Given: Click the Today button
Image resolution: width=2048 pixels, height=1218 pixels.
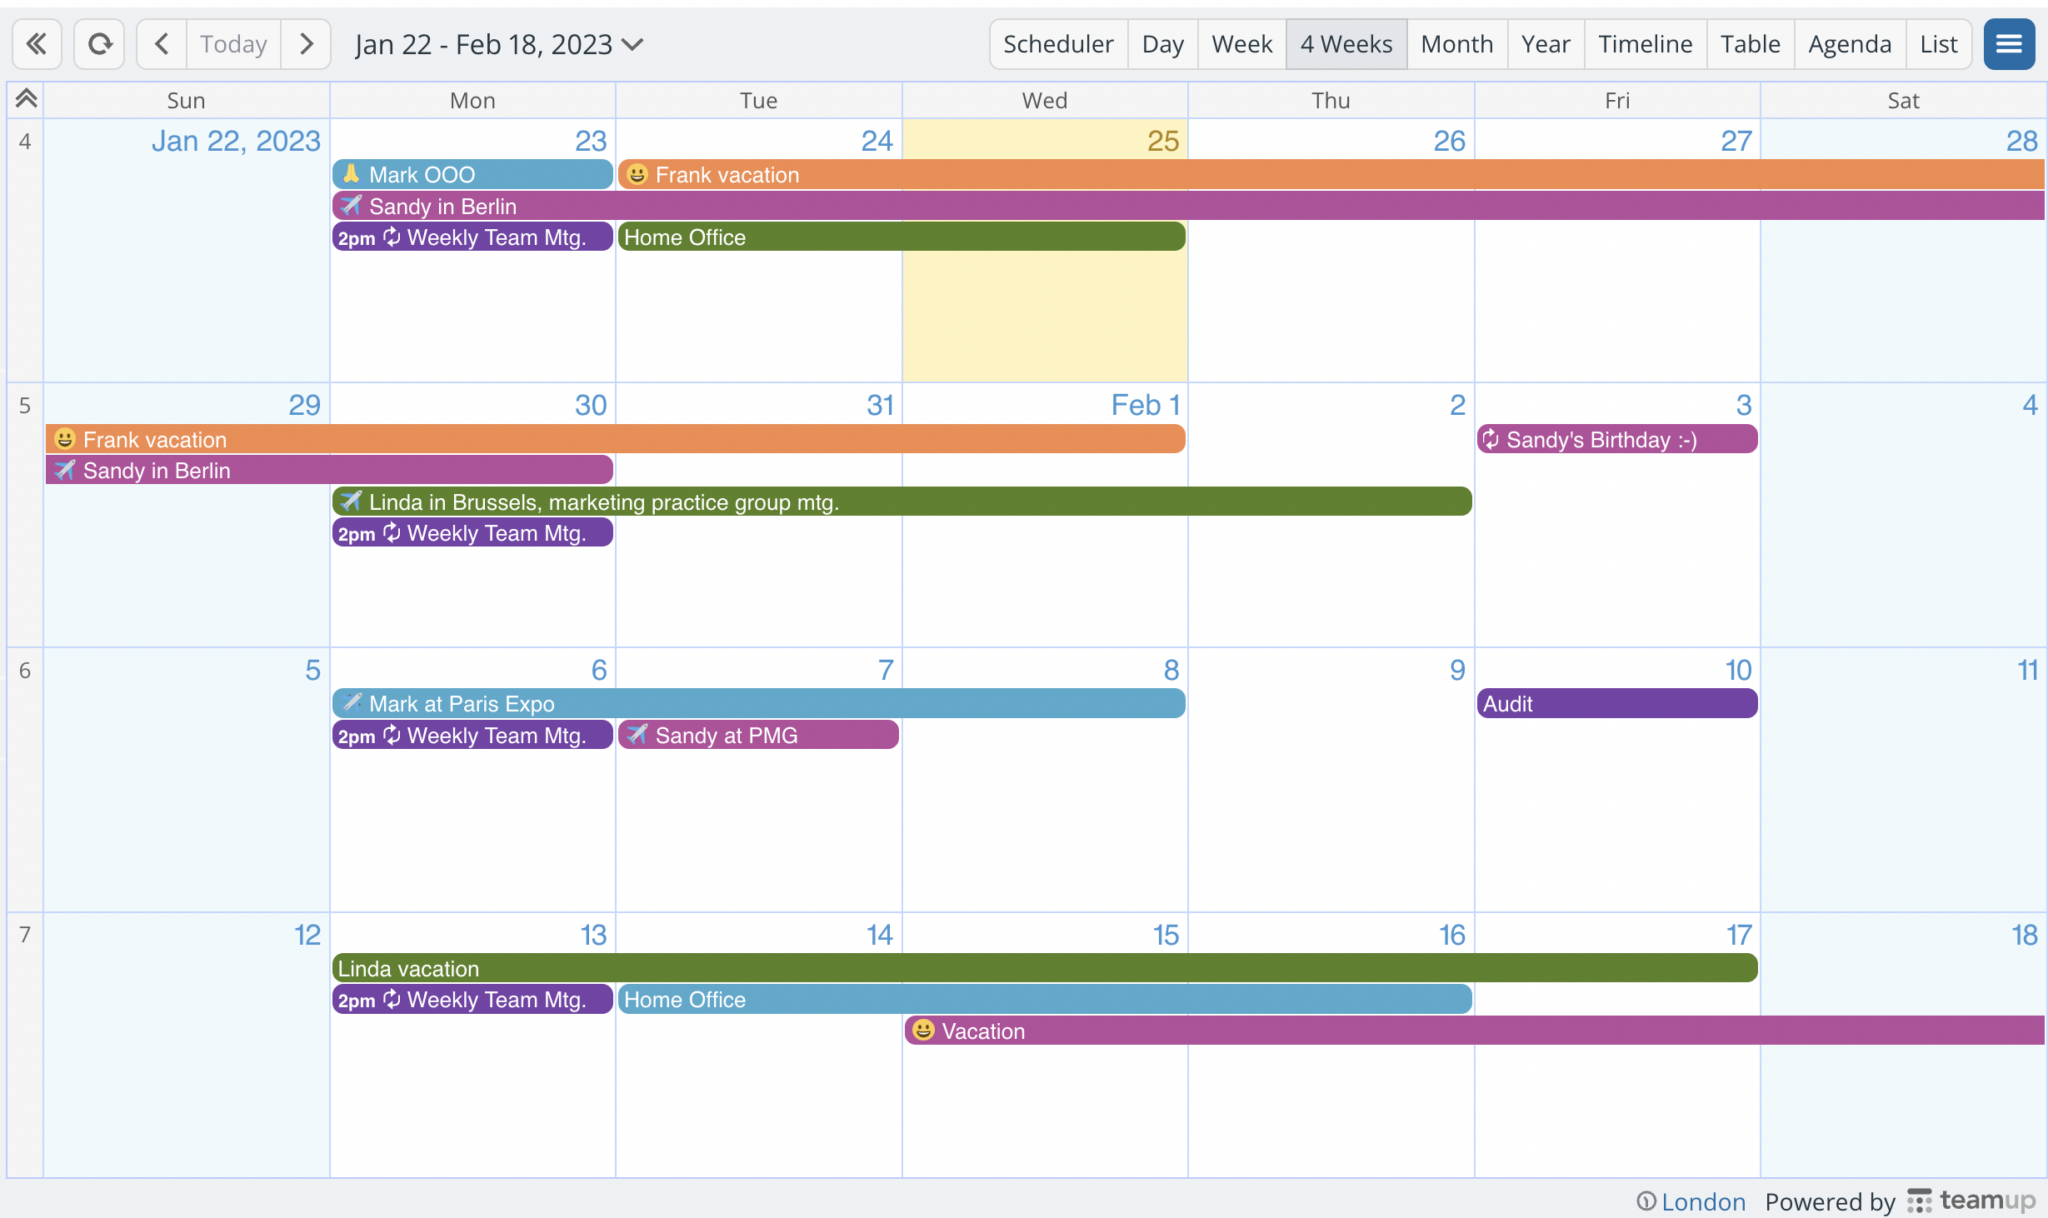Looking at the screenshot, I should (x=233, y=44).
